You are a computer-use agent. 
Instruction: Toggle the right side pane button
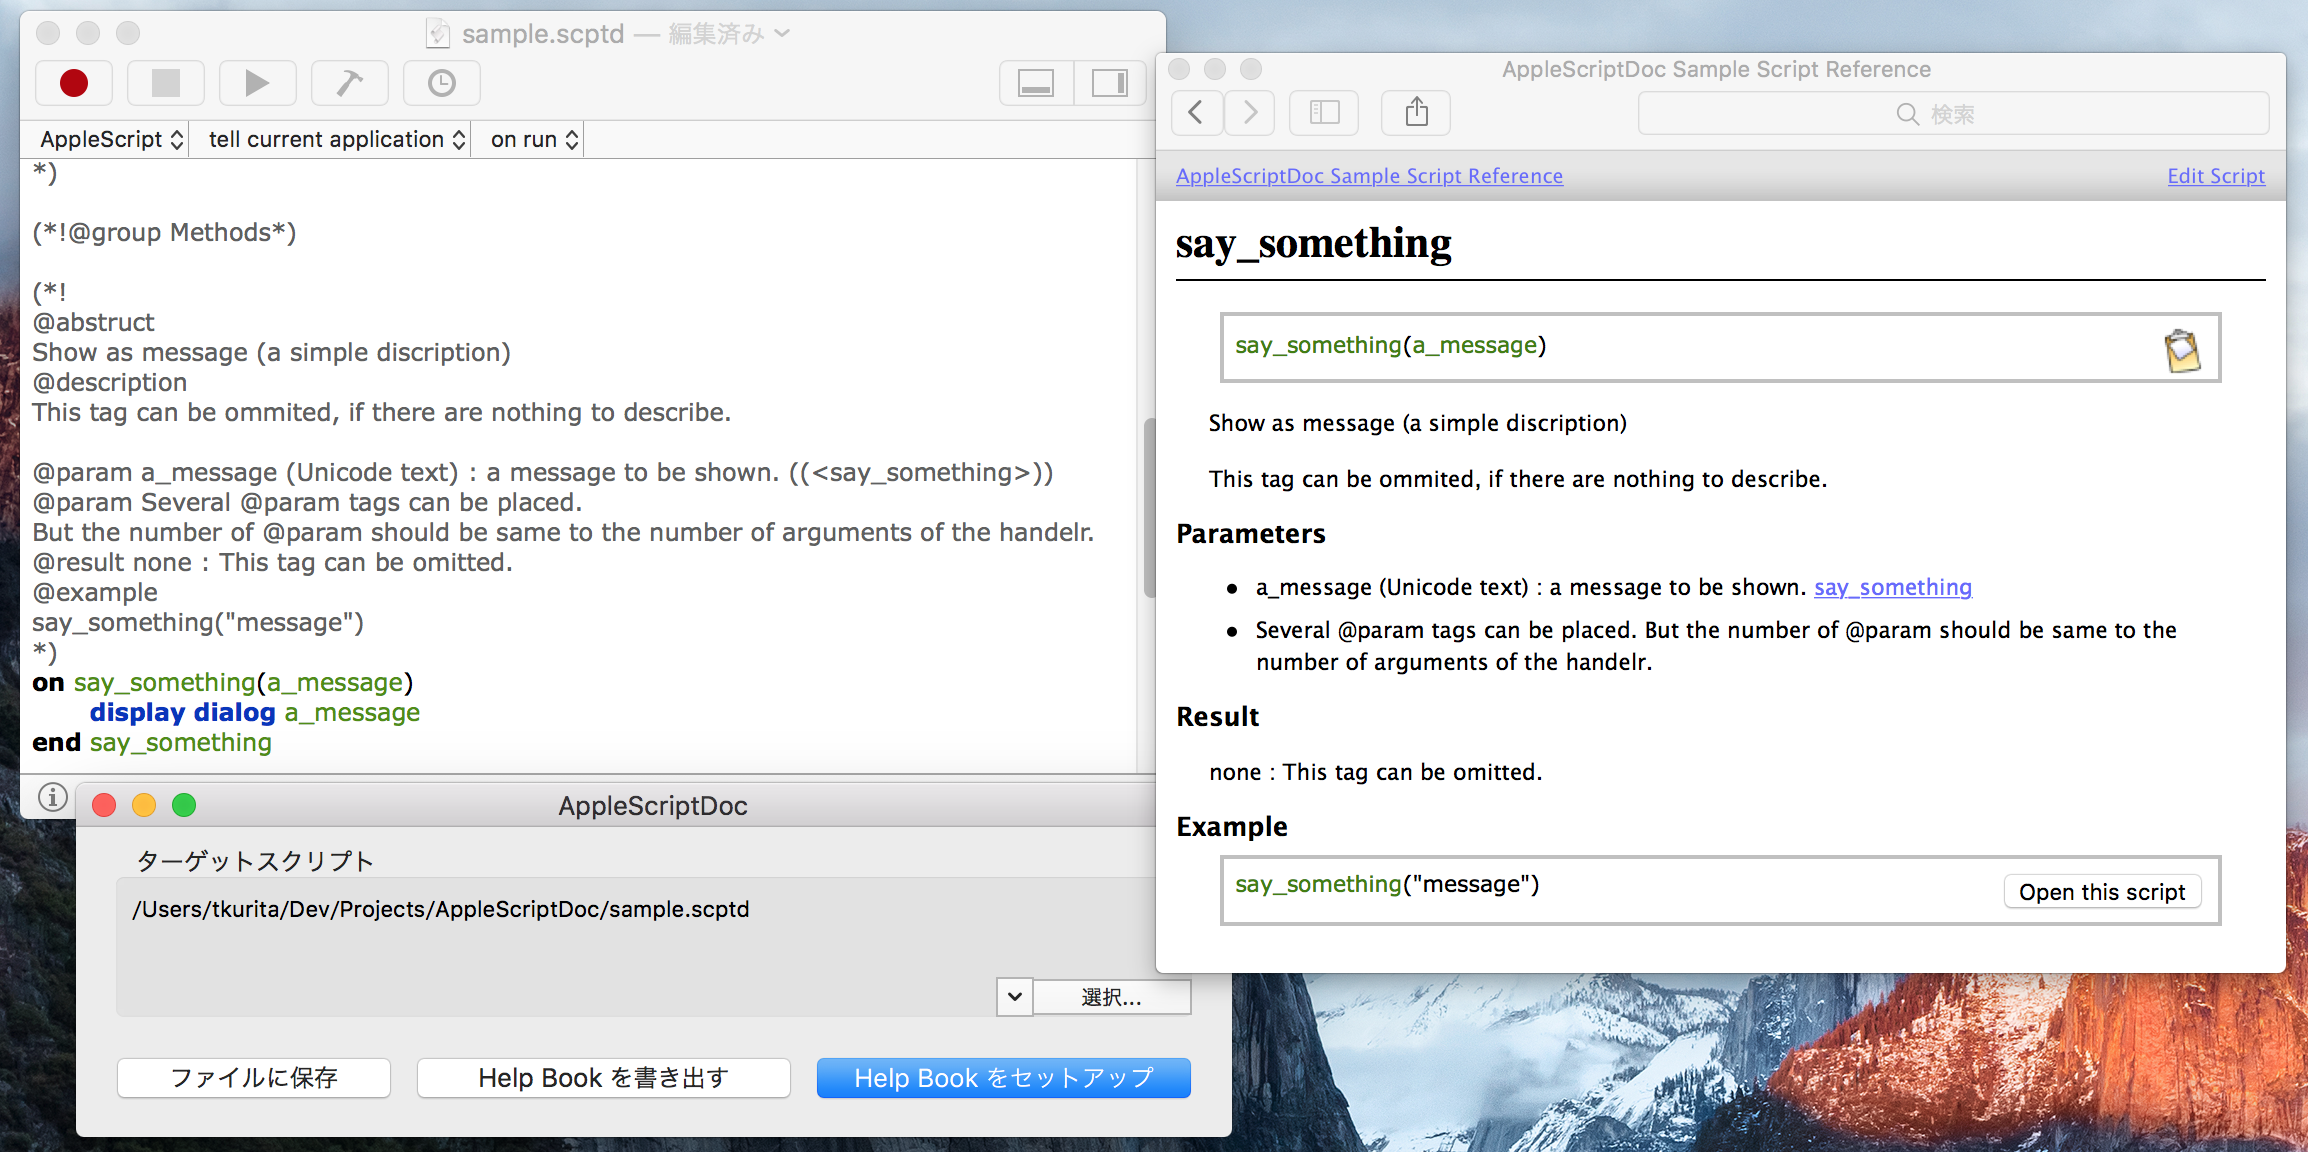[1109, 83]
